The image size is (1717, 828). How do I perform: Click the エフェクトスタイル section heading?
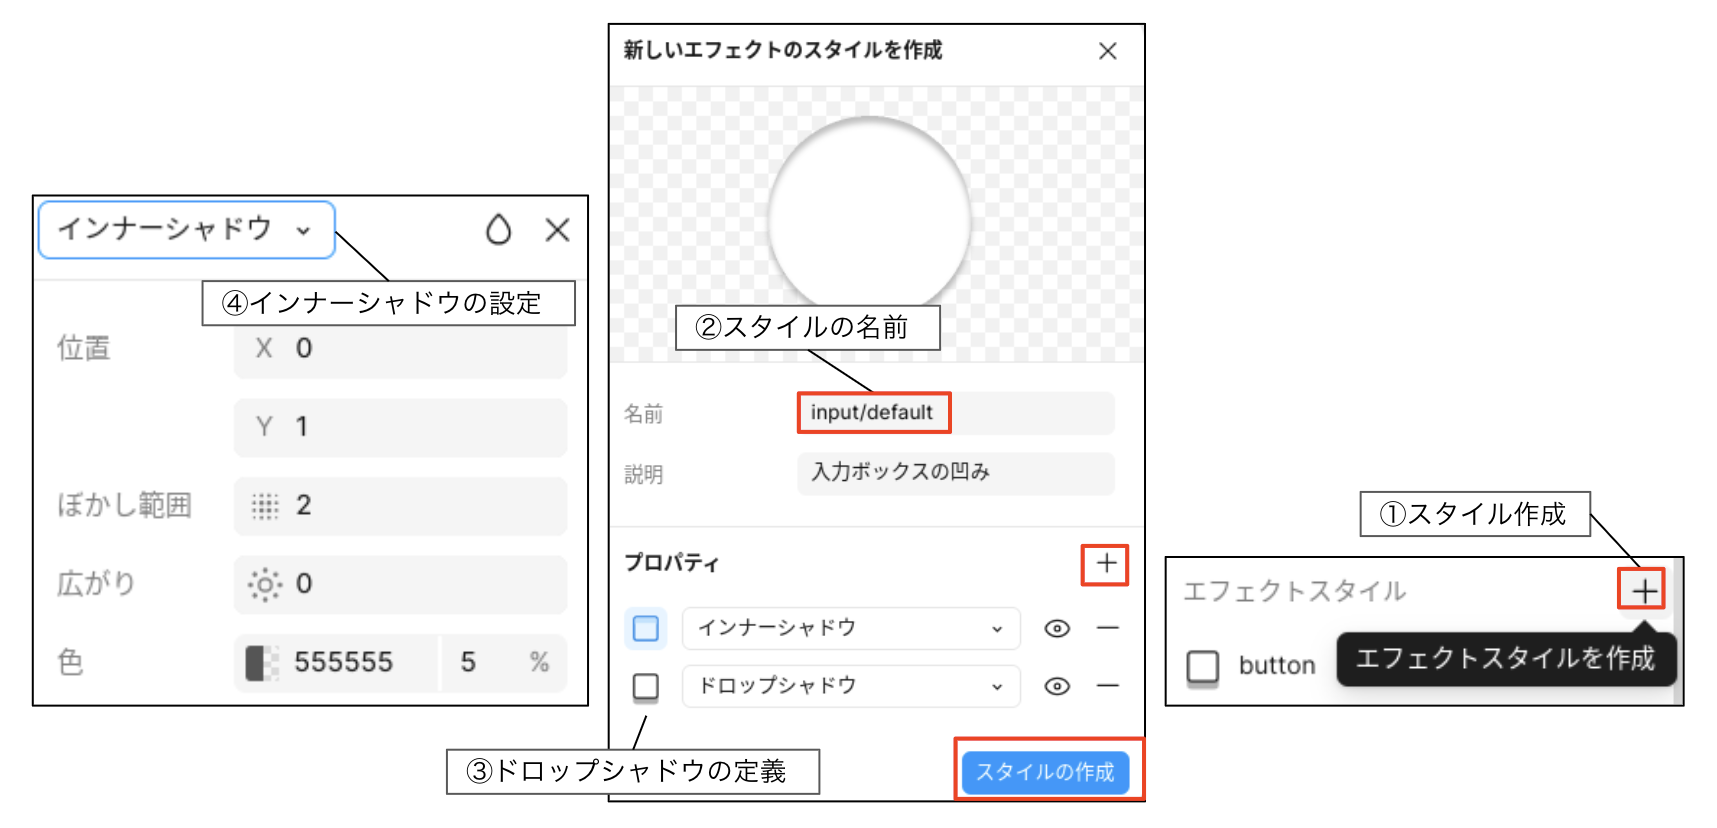tap(1294, 592)
